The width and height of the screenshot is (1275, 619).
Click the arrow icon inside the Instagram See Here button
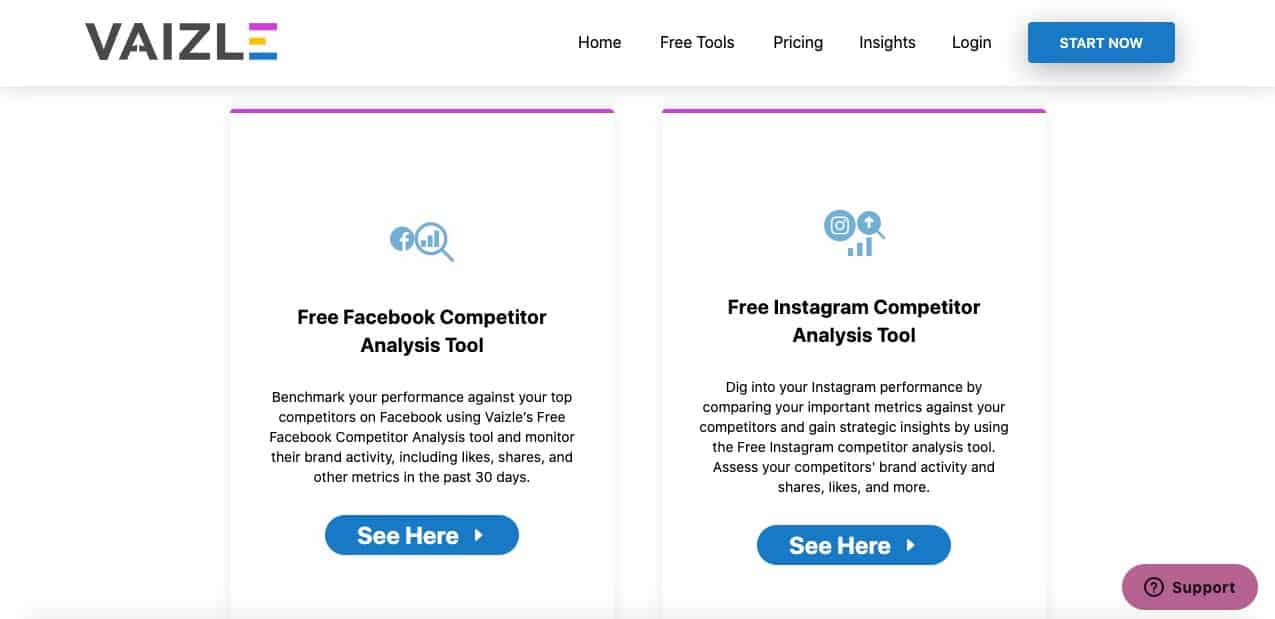tap(910, 545)
